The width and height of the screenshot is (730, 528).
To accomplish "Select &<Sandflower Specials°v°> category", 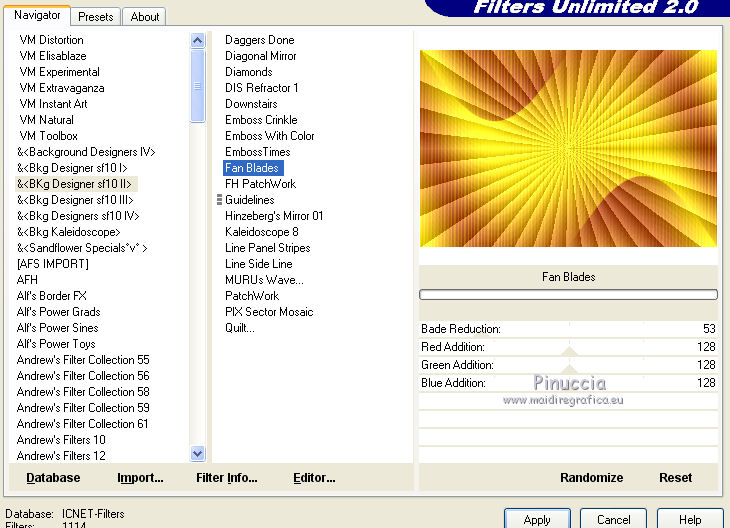I will (82, 248).
